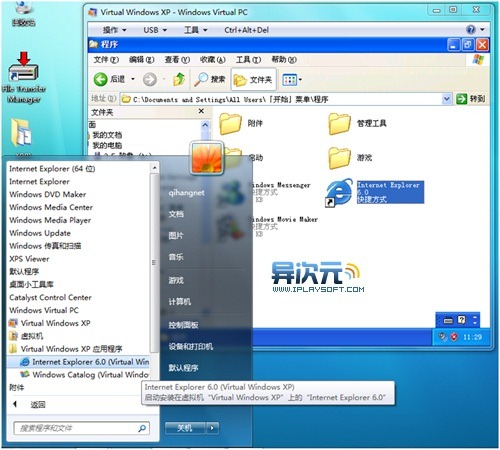Launch Internet Explorer 6.0 (Virtual Windows XP)
The width and height of the screenshot is (500, 450).
pos(78,362)
